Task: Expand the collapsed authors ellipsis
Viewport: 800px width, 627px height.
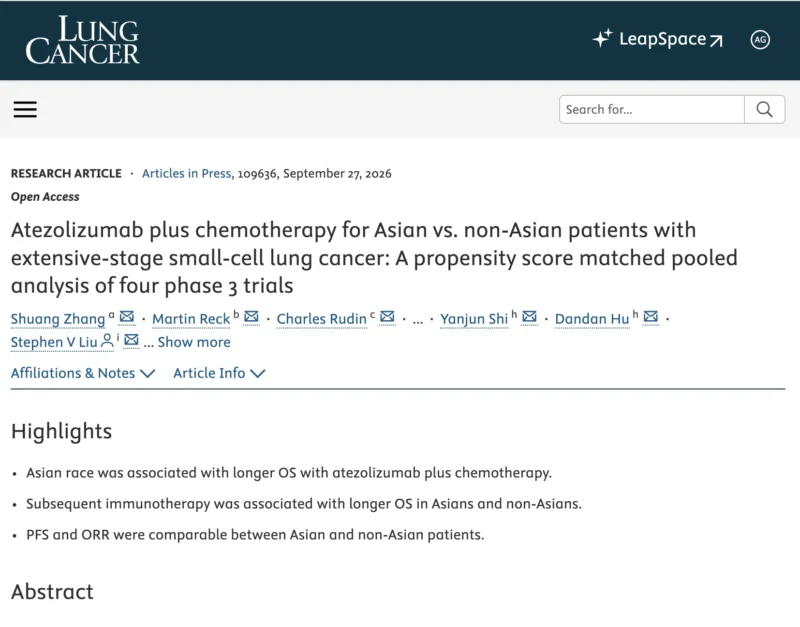Action: 418,320
